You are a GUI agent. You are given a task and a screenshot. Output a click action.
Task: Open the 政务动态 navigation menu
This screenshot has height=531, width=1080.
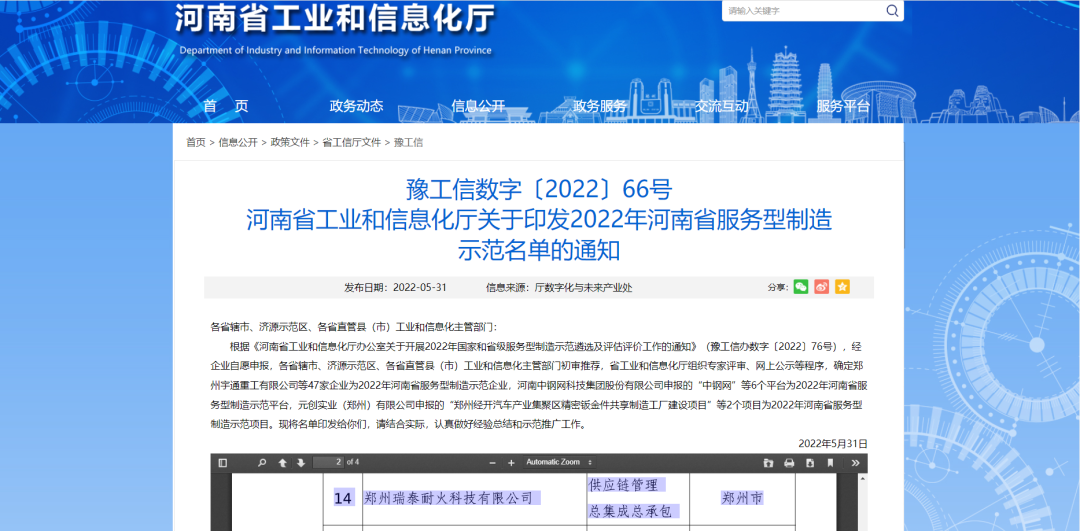(x=356, y=106)
